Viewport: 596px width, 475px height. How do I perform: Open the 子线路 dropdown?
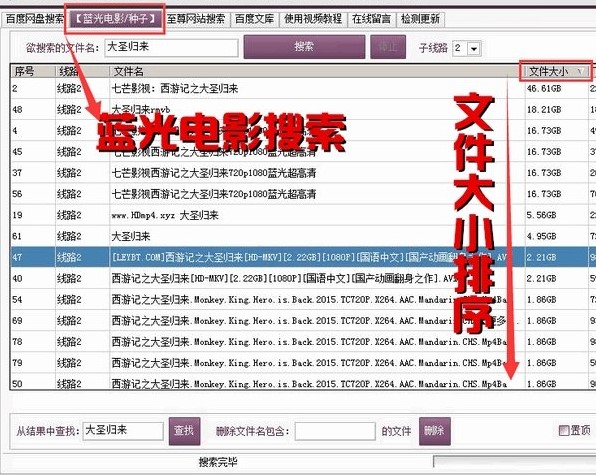click(474, 48)
